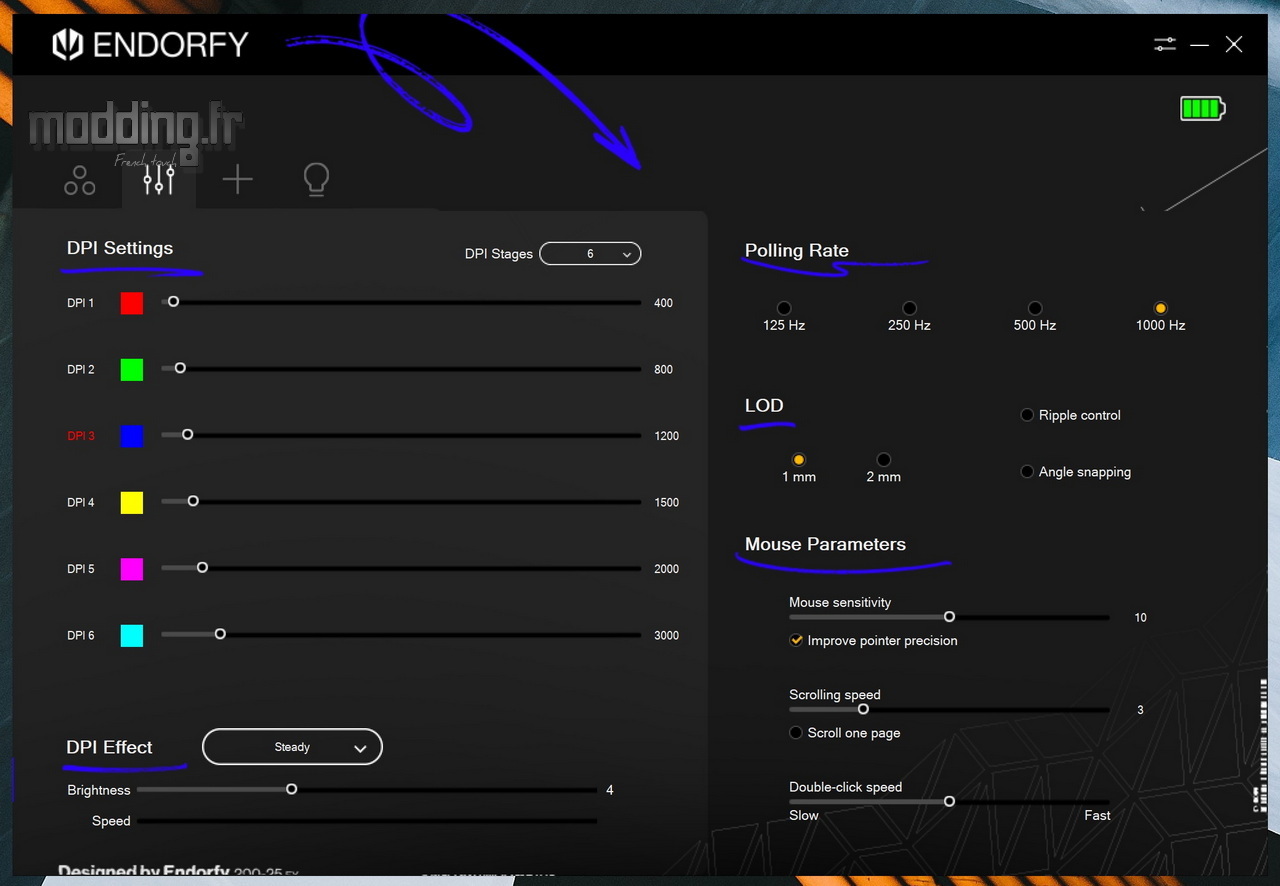
Task: Click the DPI 6 slider handle
Action: [x=220, y=634]
